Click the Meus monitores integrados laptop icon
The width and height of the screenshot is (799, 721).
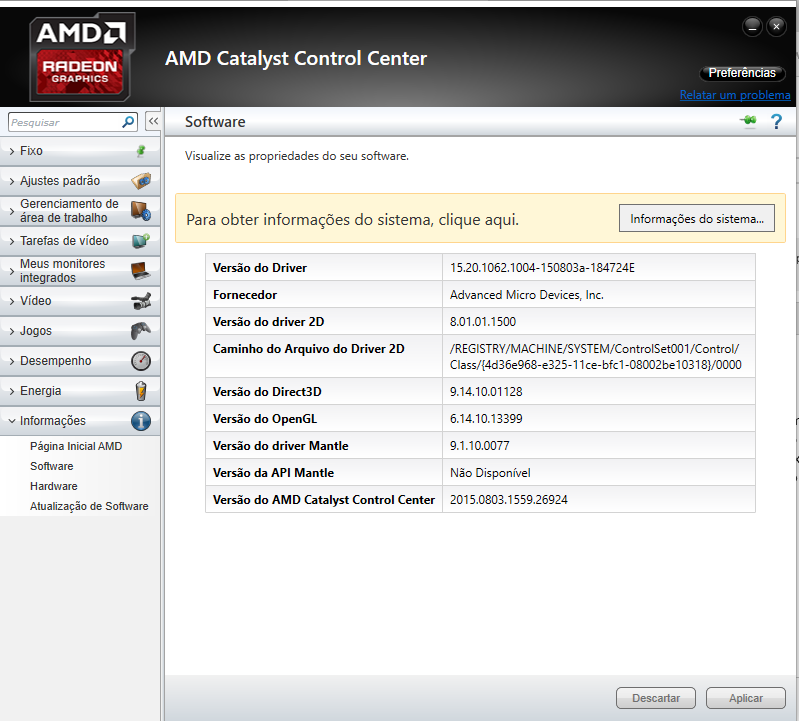pyautogui.click(x=141, y=271)
